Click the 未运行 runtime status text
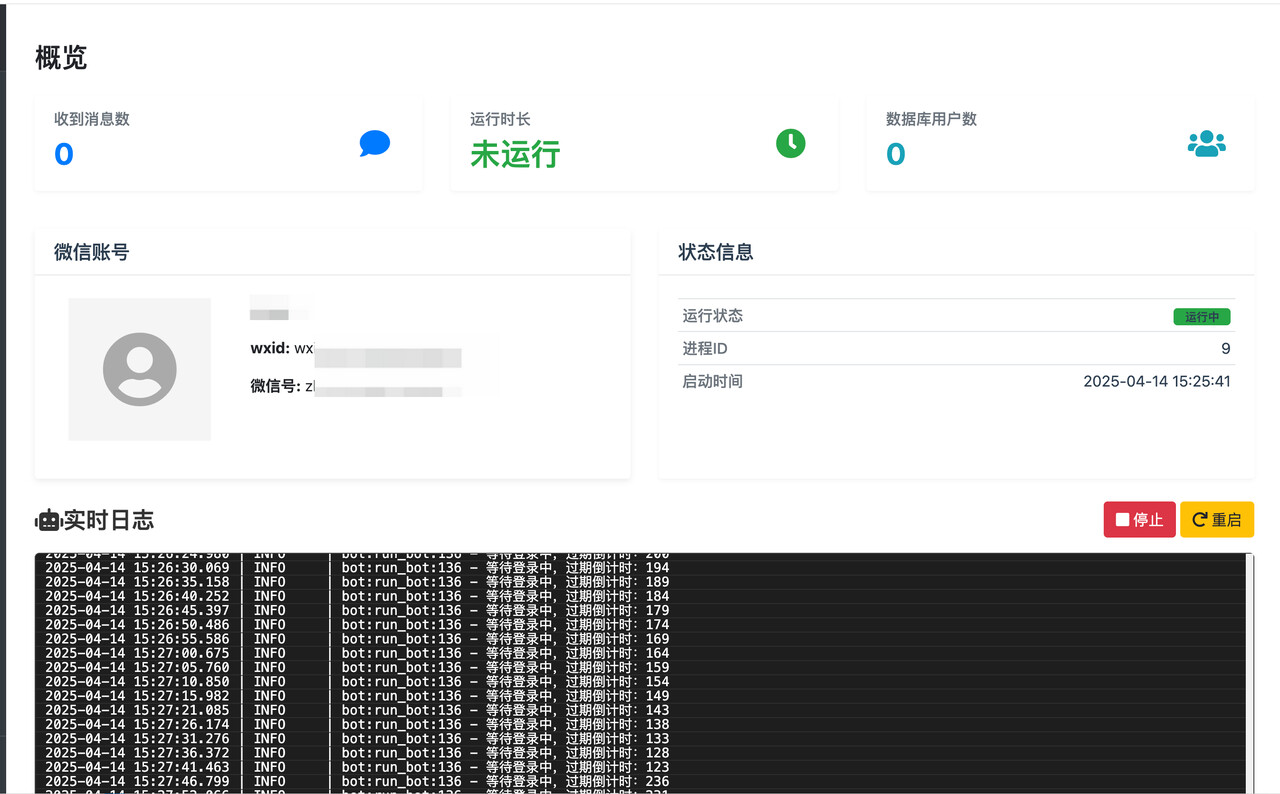Viewport: 1280px width, 794px height. [515, 154]
